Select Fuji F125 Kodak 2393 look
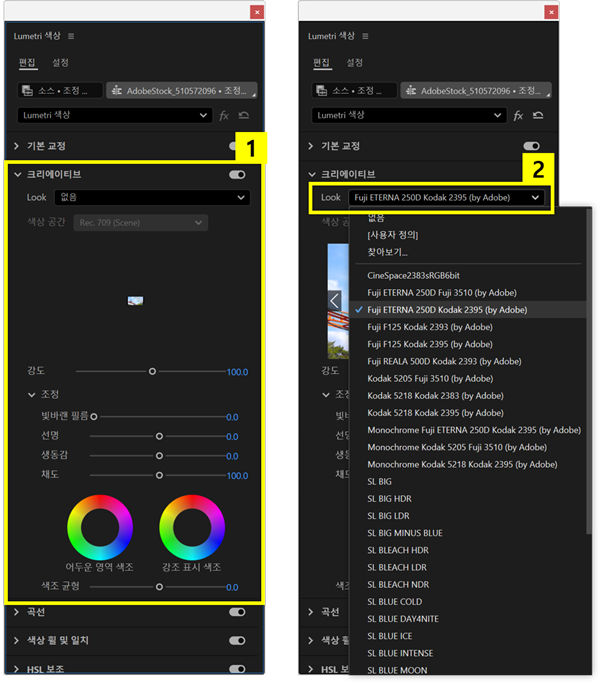600x684 pixels. pos(430,327)
